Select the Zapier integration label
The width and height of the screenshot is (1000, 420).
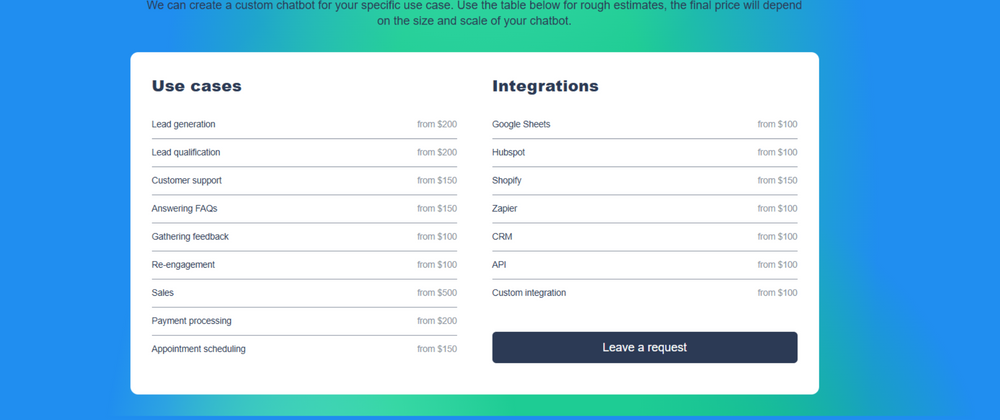[505, 208]
